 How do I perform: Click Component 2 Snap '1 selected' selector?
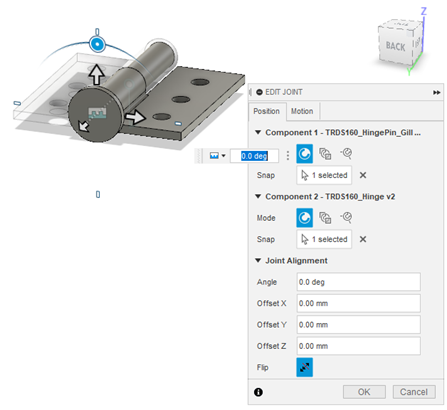pos(324,239)
